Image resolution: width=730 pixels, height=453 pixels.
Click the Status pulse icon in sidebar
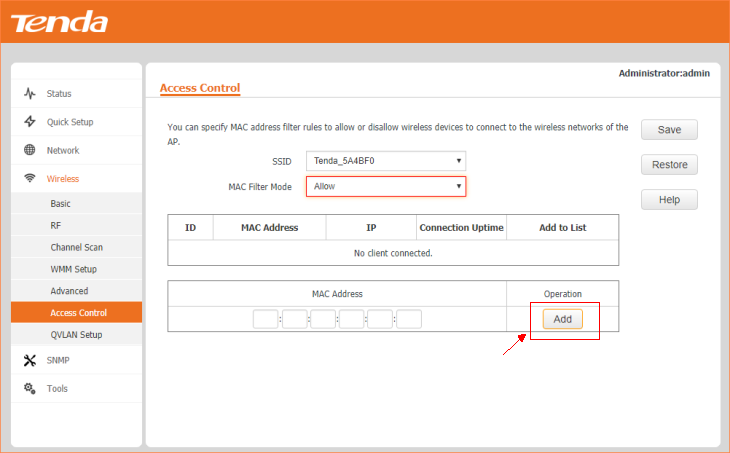[30, 94]
